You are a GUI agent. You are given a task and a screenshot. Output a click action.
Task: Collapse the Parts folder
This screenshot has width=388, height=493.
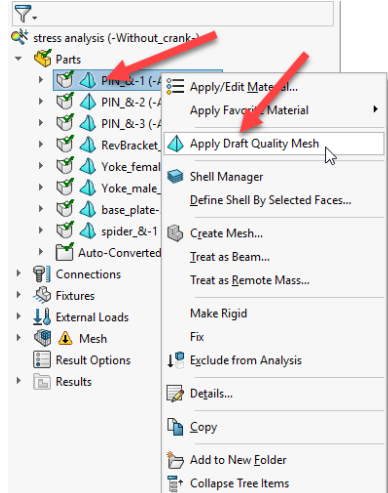[x=18, y=59]
